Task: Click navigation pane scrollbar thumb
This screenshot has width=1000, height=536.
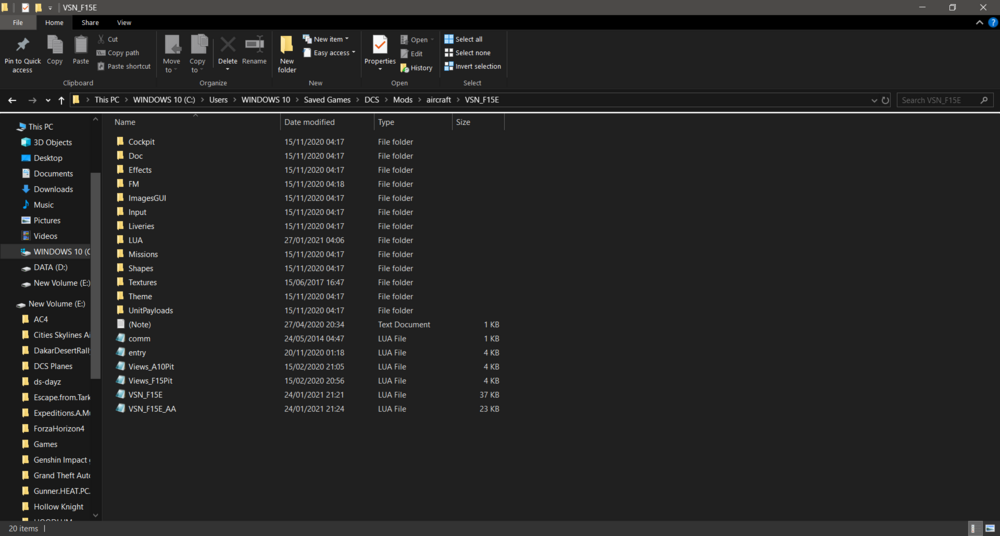Action: [96, 276]
